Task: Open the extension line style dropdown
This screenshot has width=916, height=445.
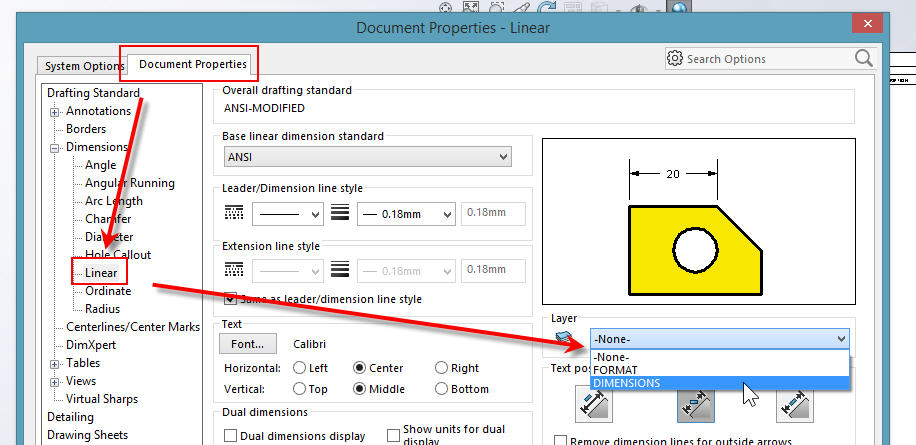Action: pos(288,272)
